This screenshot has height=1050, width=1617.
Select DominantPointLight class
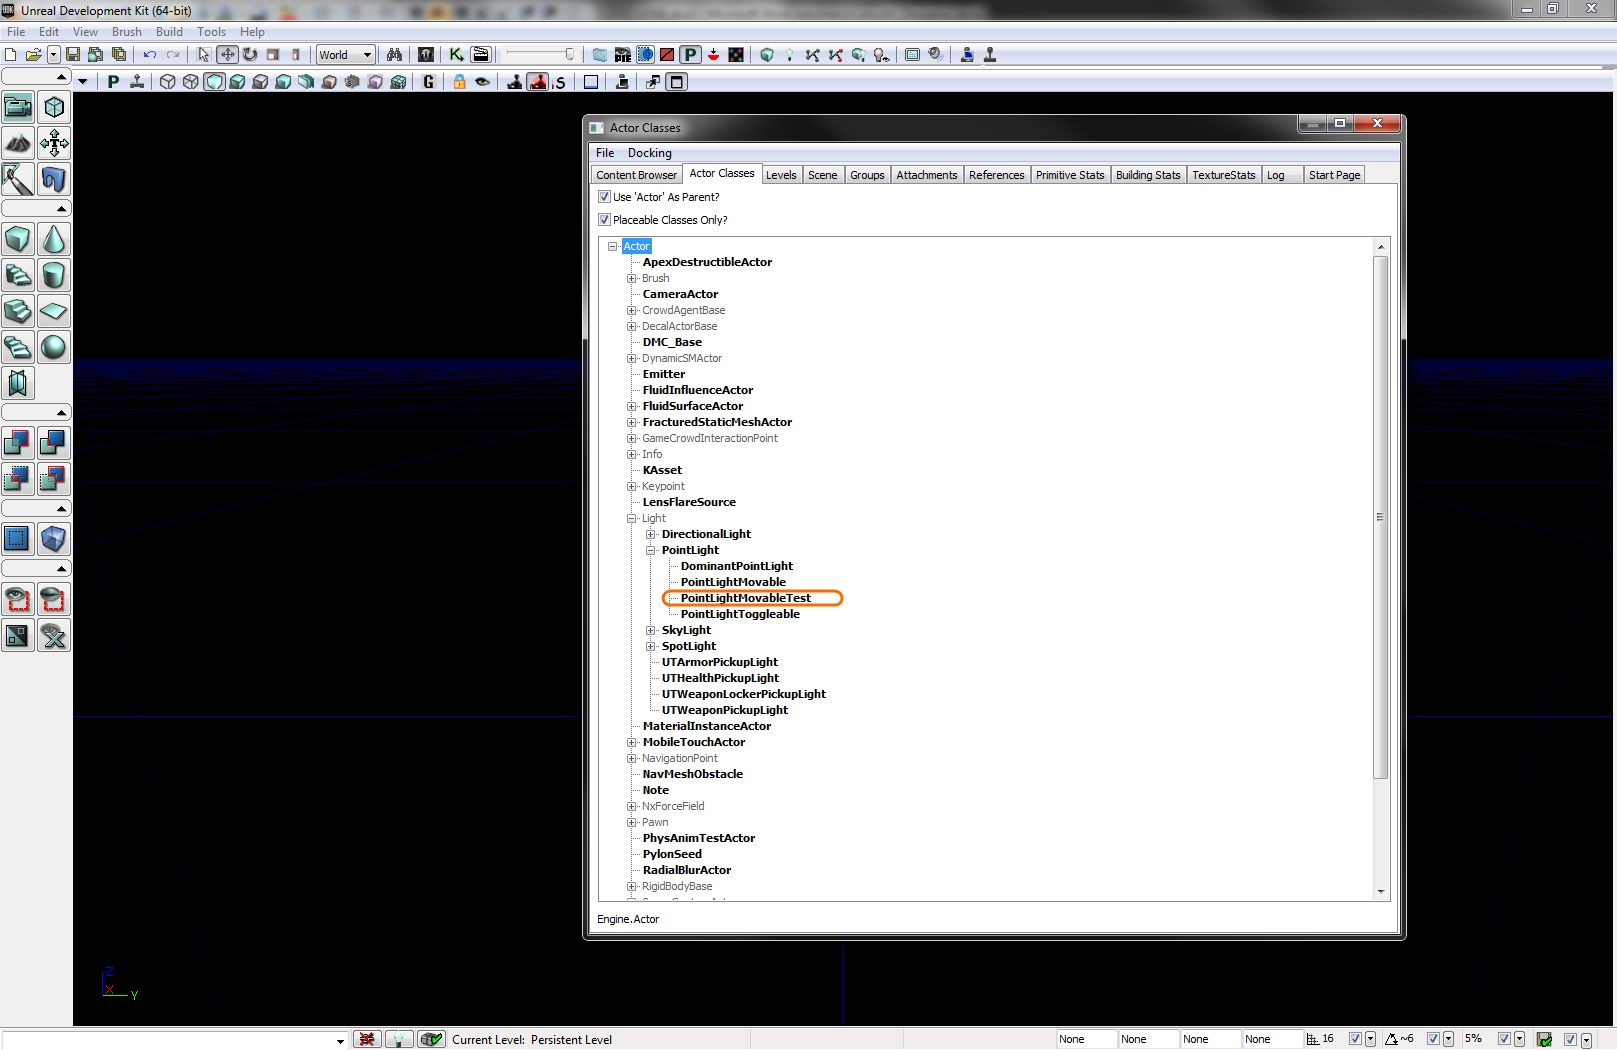point(737,566)
